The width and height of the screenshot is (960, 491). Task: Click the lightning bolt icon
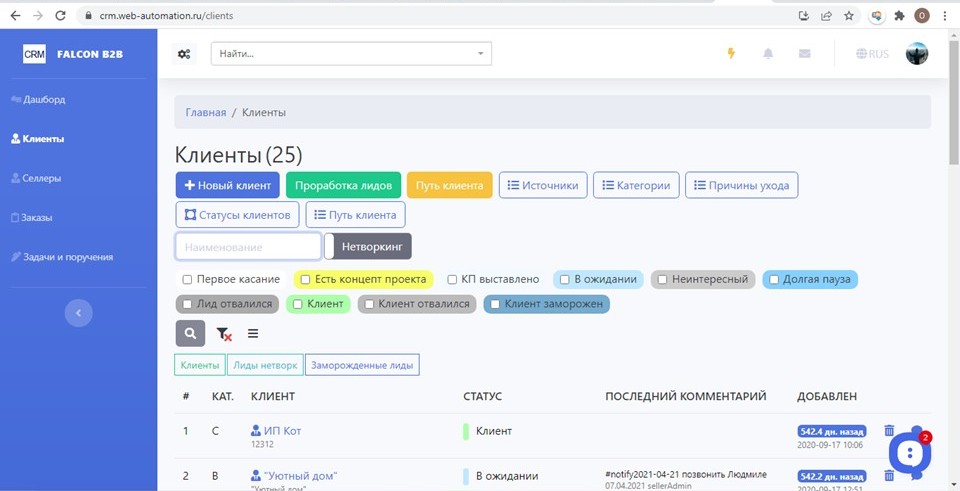coord(731,54)
